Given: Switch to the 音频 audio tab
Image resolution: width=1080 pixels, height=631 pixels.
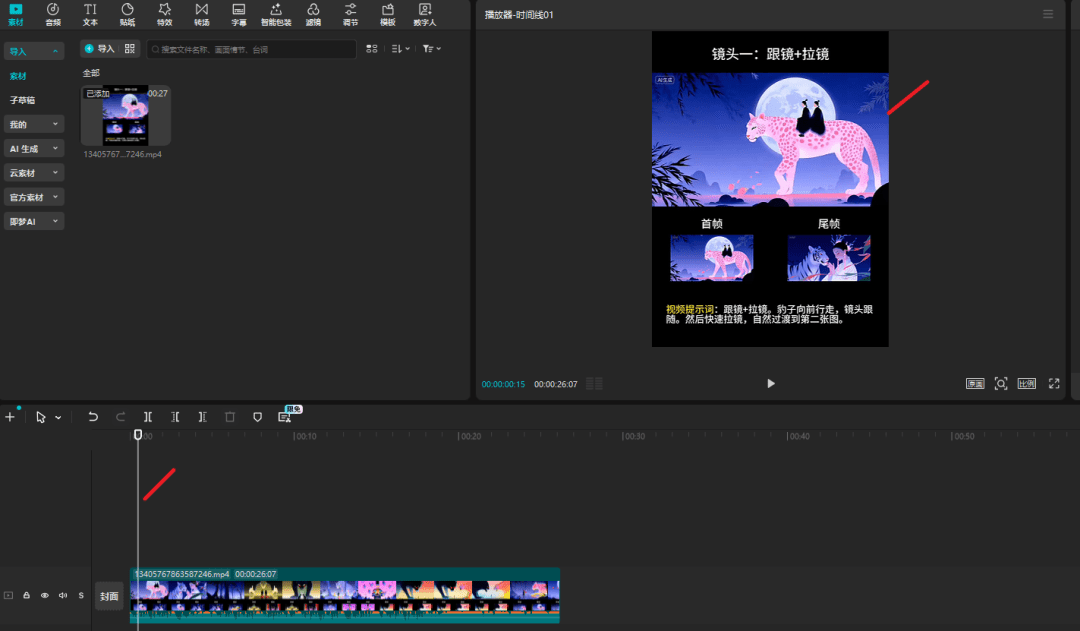Looking at the screenshot, I should click(x=53, y=14).
